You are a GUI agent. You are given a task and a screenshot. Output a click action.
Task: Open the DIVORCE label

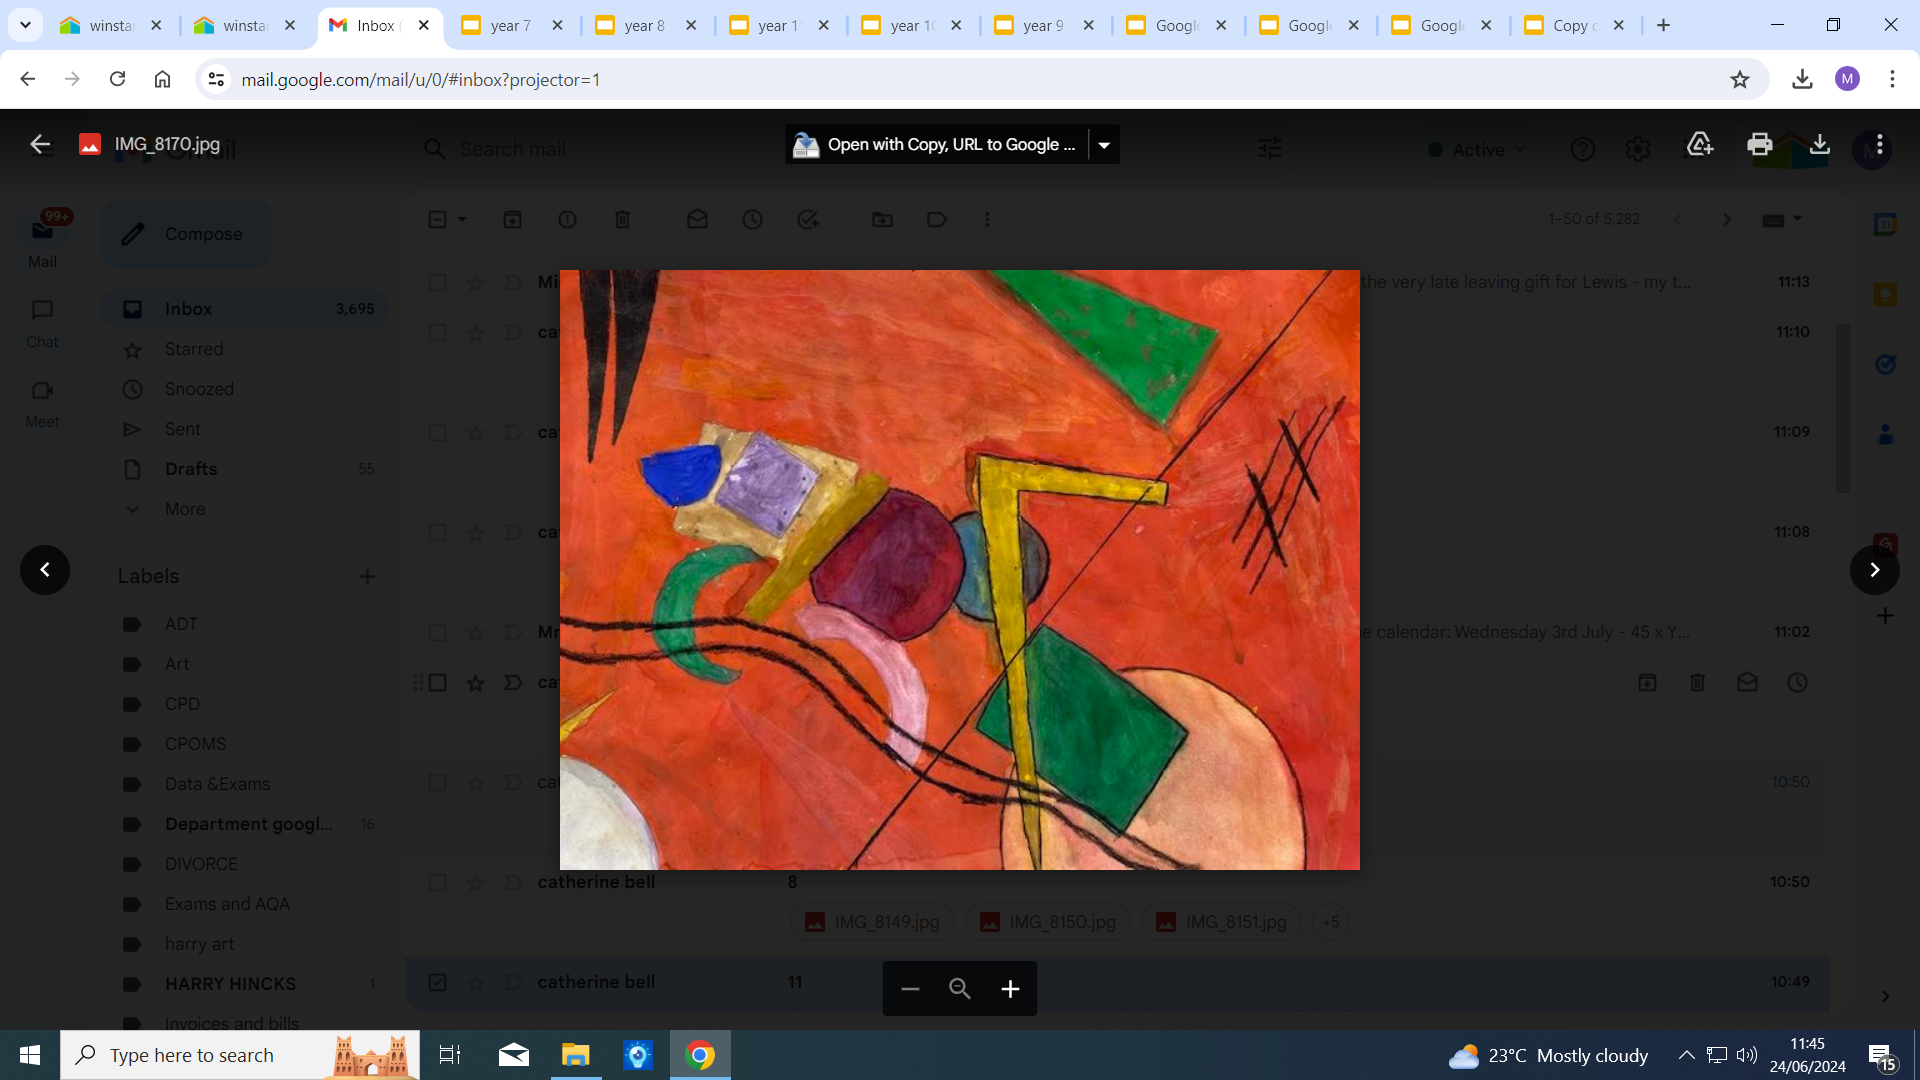pyautogui.click(x=201, y=864)
